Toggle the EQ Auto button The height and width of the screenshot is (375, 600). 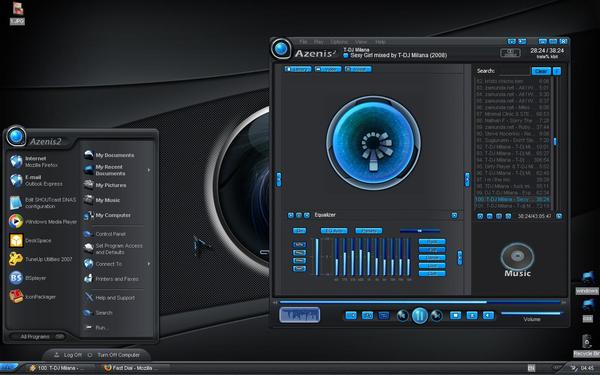pos(334,231)
